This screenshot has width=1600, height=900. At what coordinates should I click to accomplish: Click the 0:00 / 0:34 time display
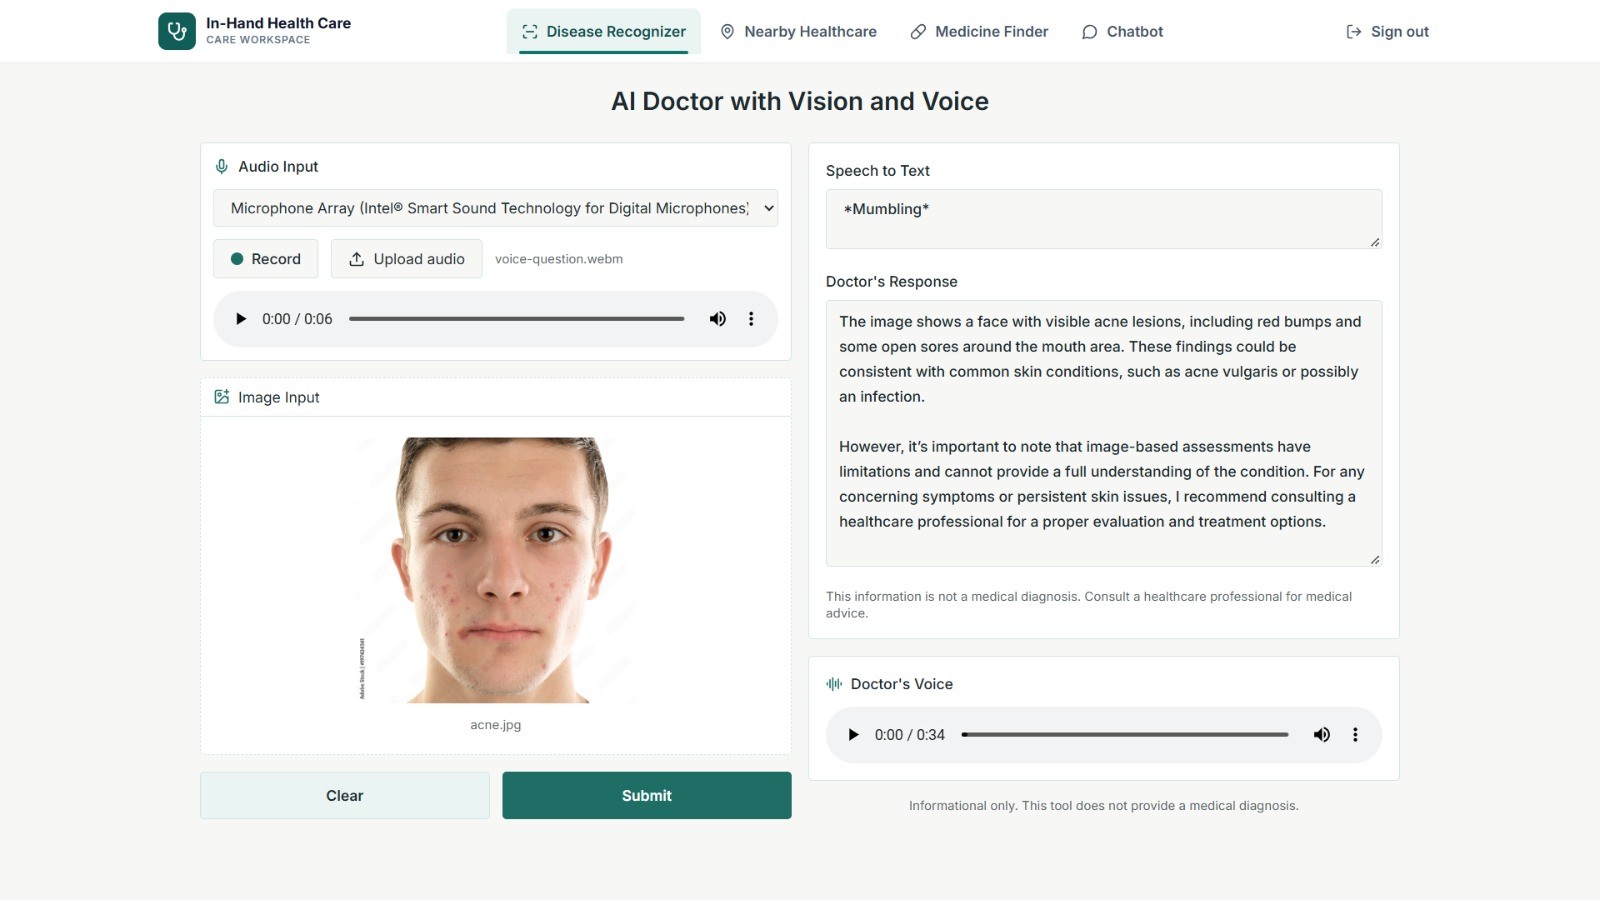909,735
